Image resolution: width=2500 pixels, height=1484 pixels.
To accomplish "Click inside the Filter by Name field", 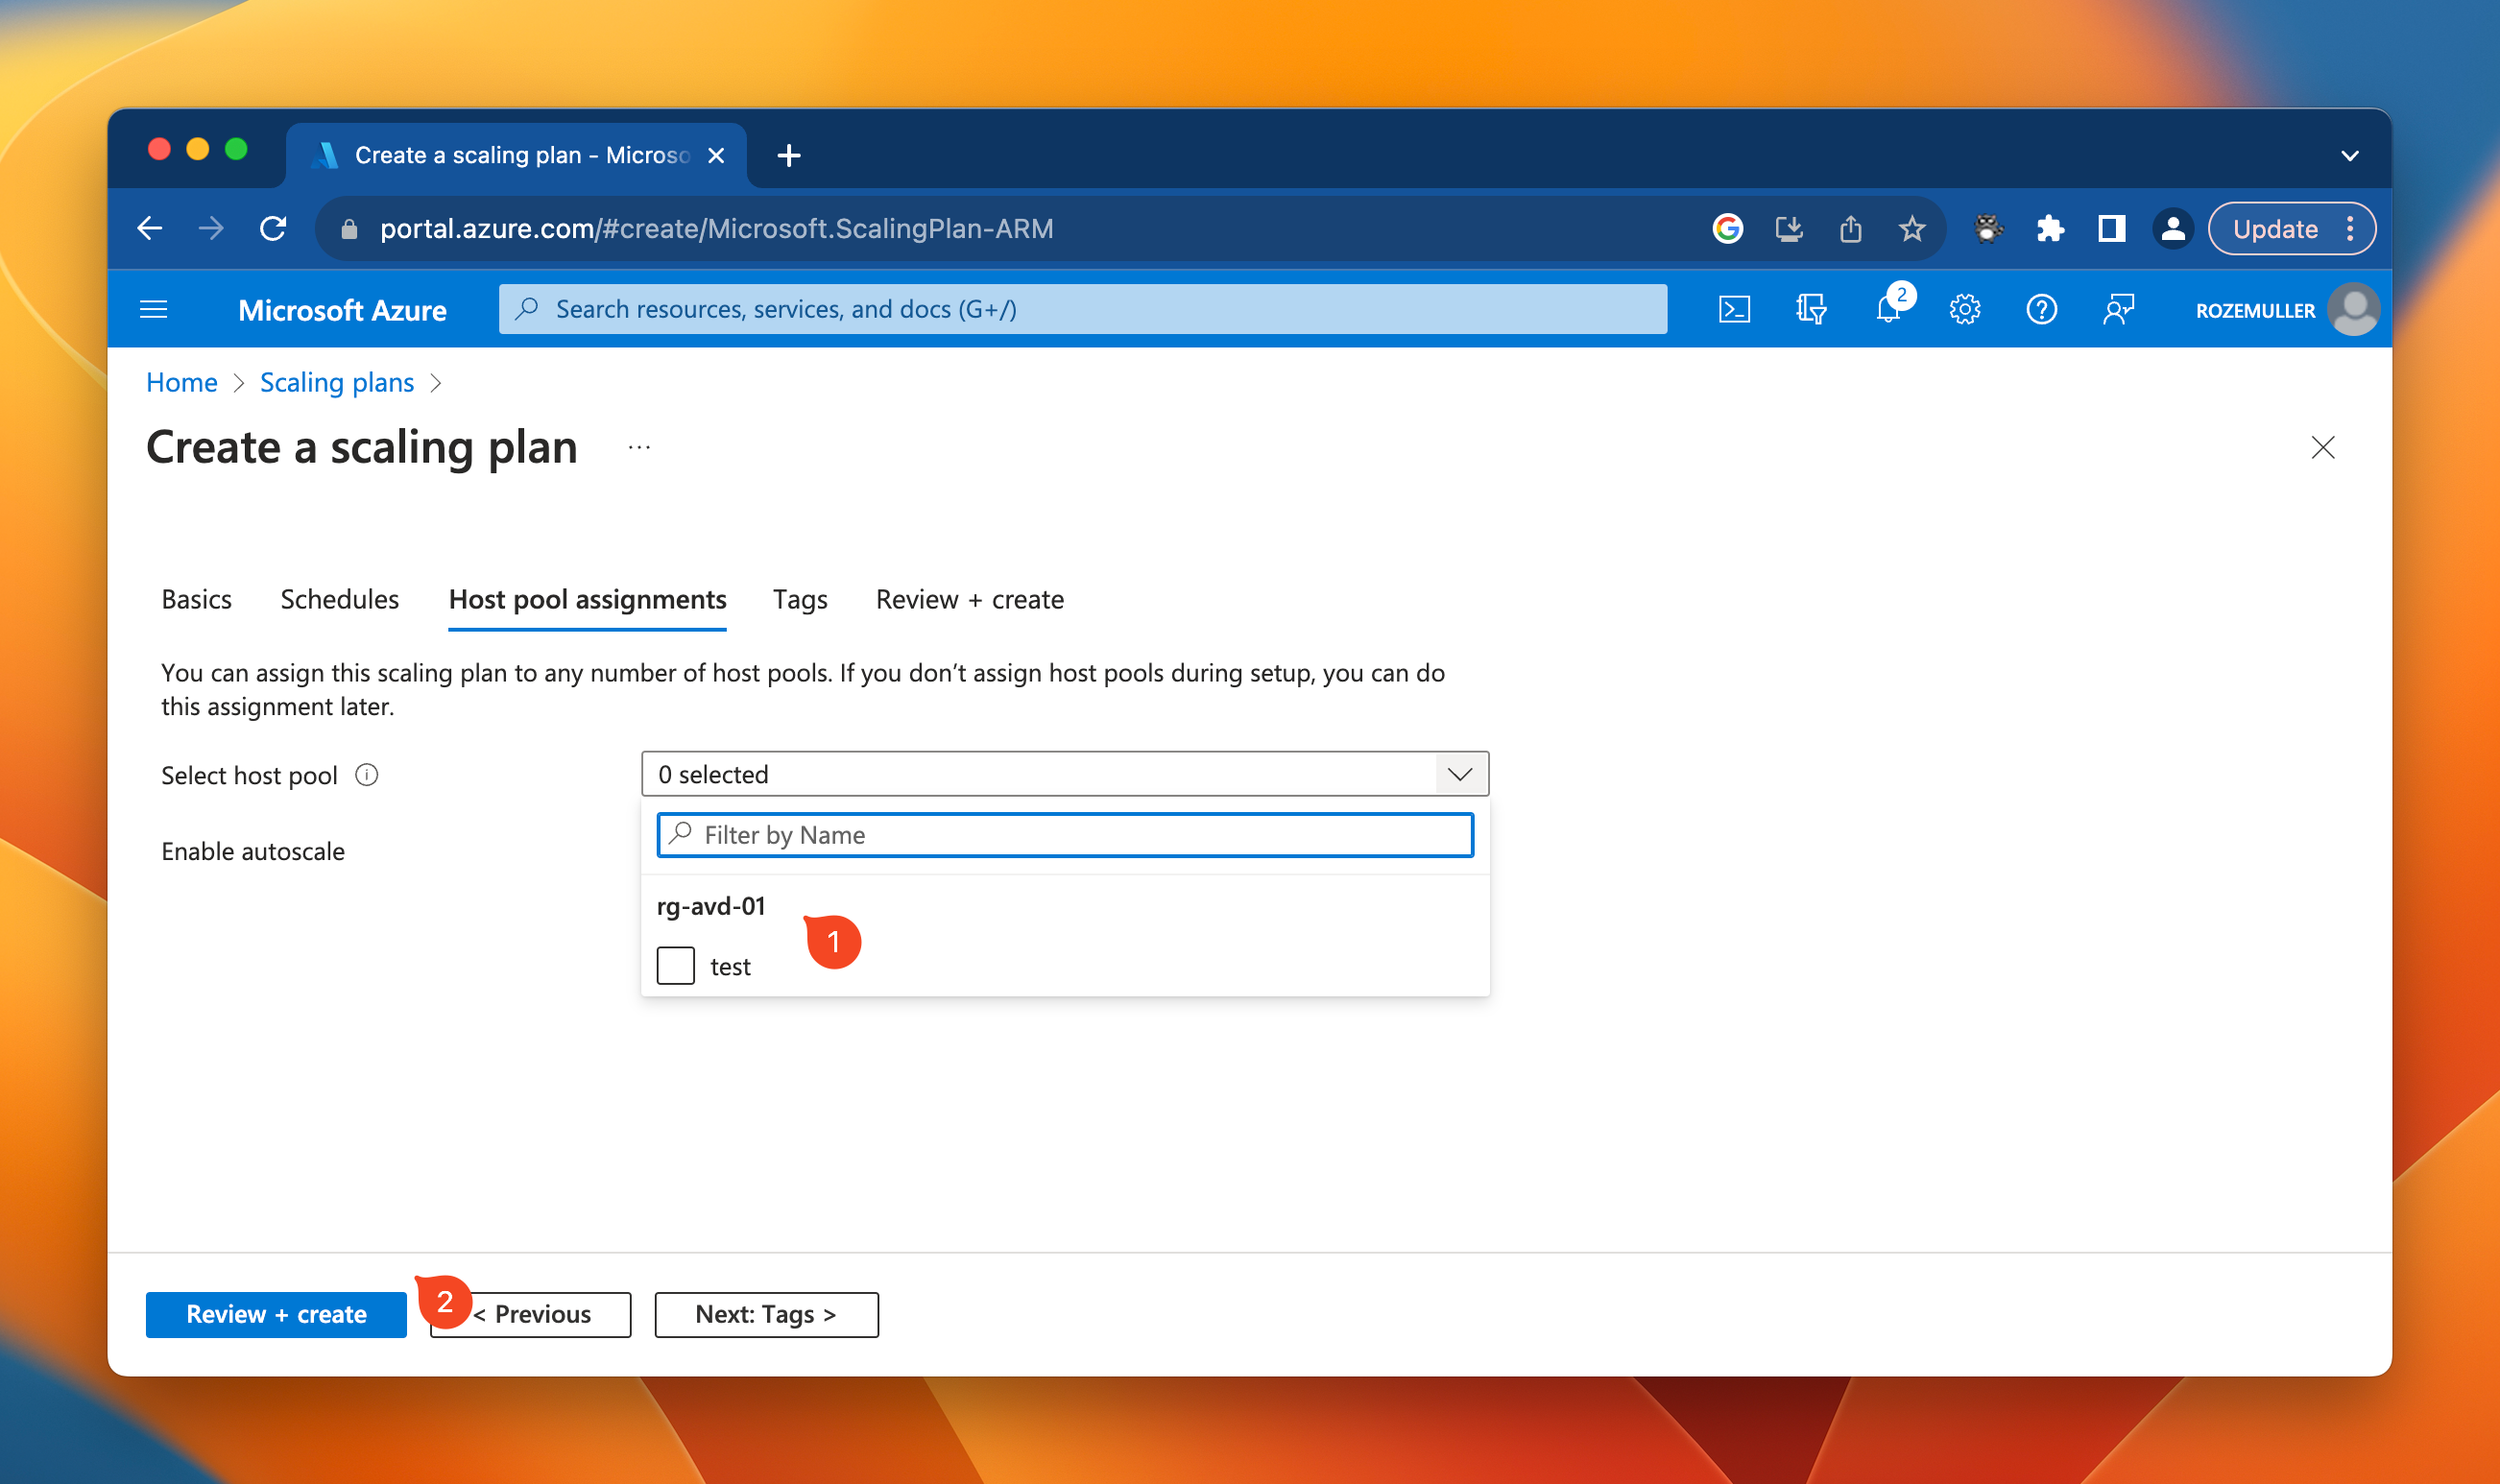I will tap(1063, 835).
